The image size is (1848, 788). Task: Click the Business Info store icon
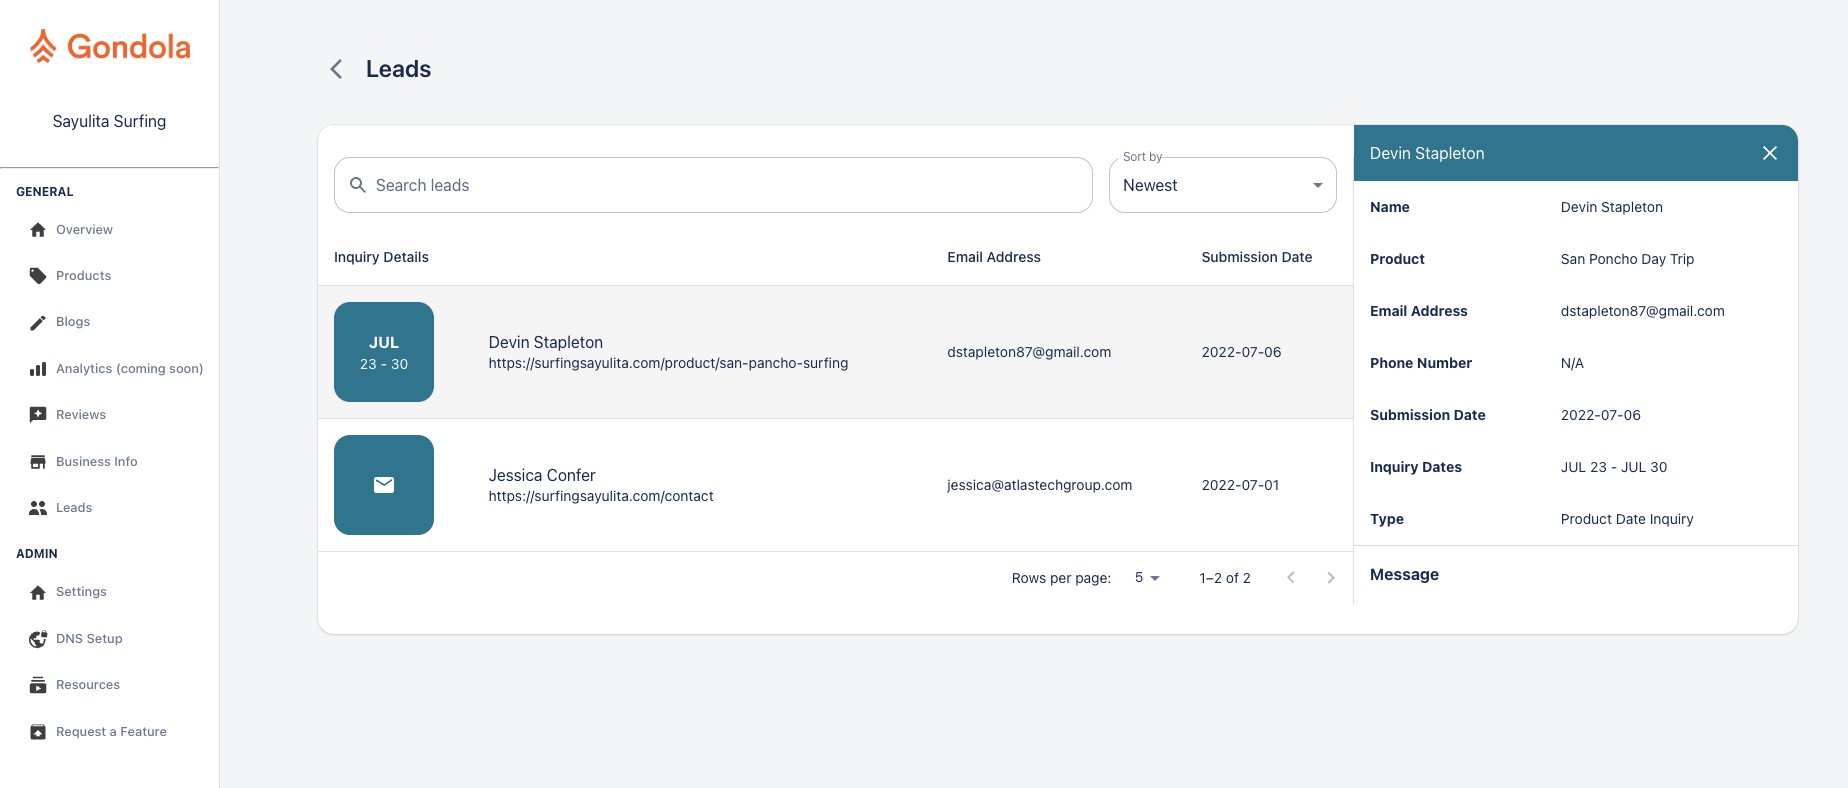point(38,462)
